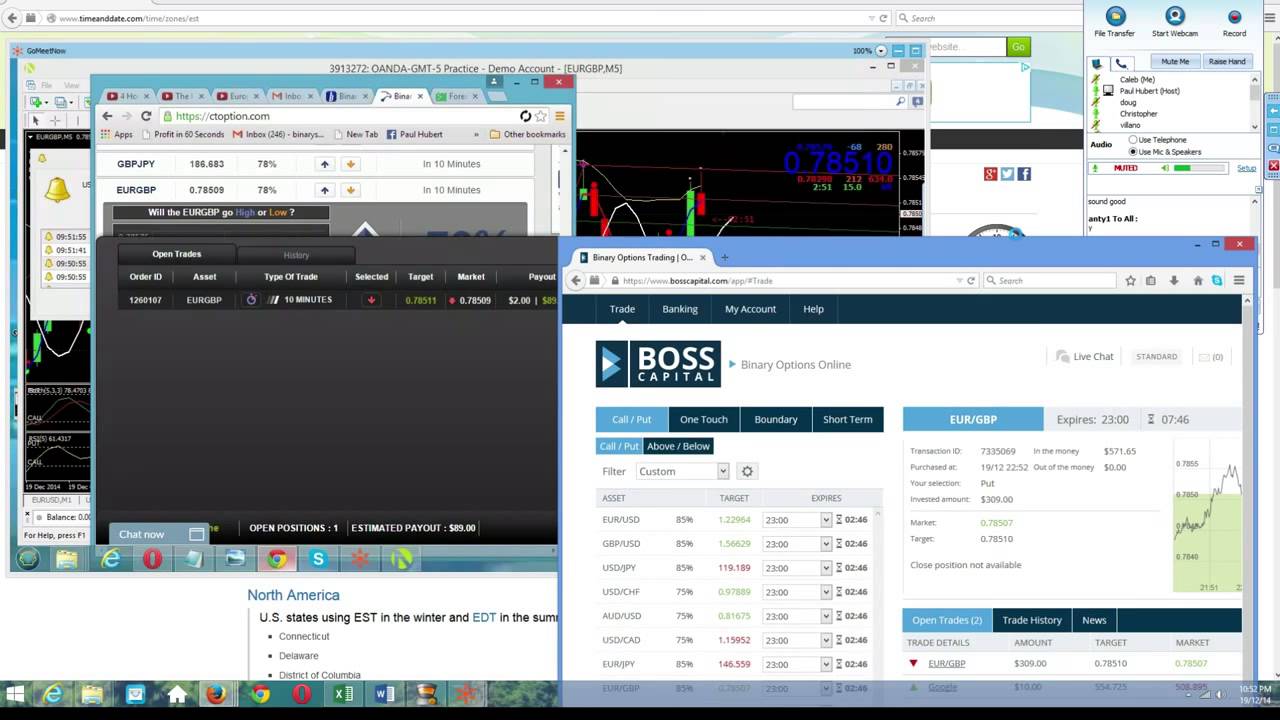Screen dimensions: 1280x720
Task: Select the One Touch option type tab
Action: coord(704,419)
